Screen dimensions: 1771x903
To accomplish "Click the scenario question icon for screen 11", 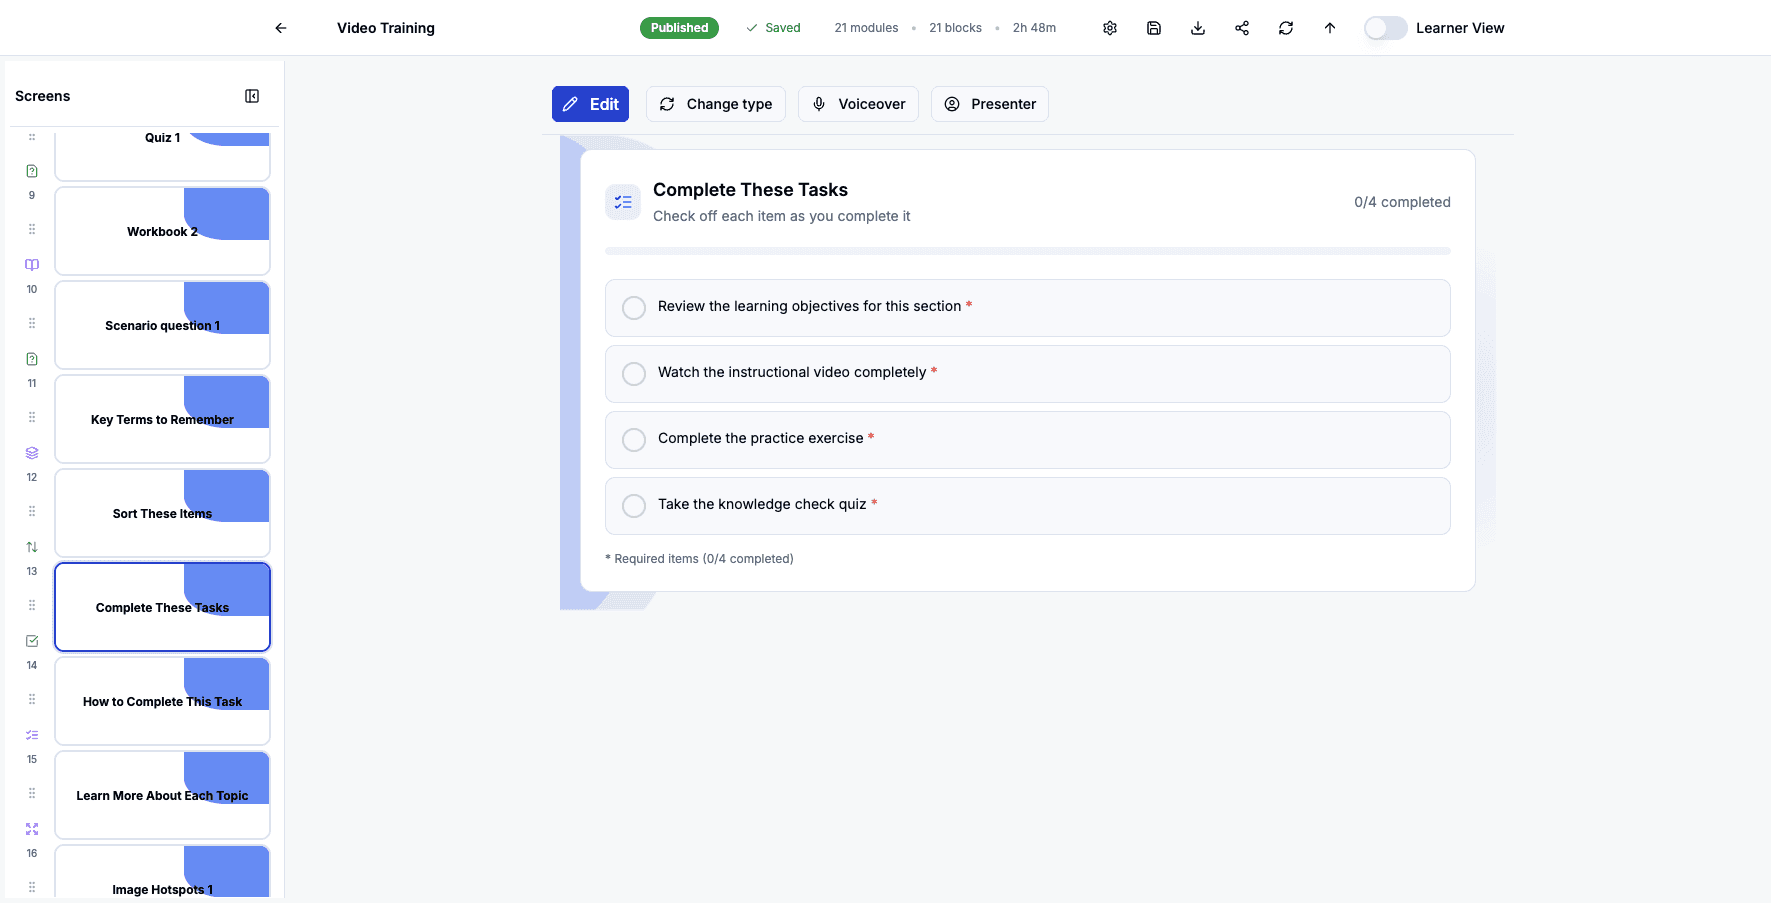I will tap(32, 359).
